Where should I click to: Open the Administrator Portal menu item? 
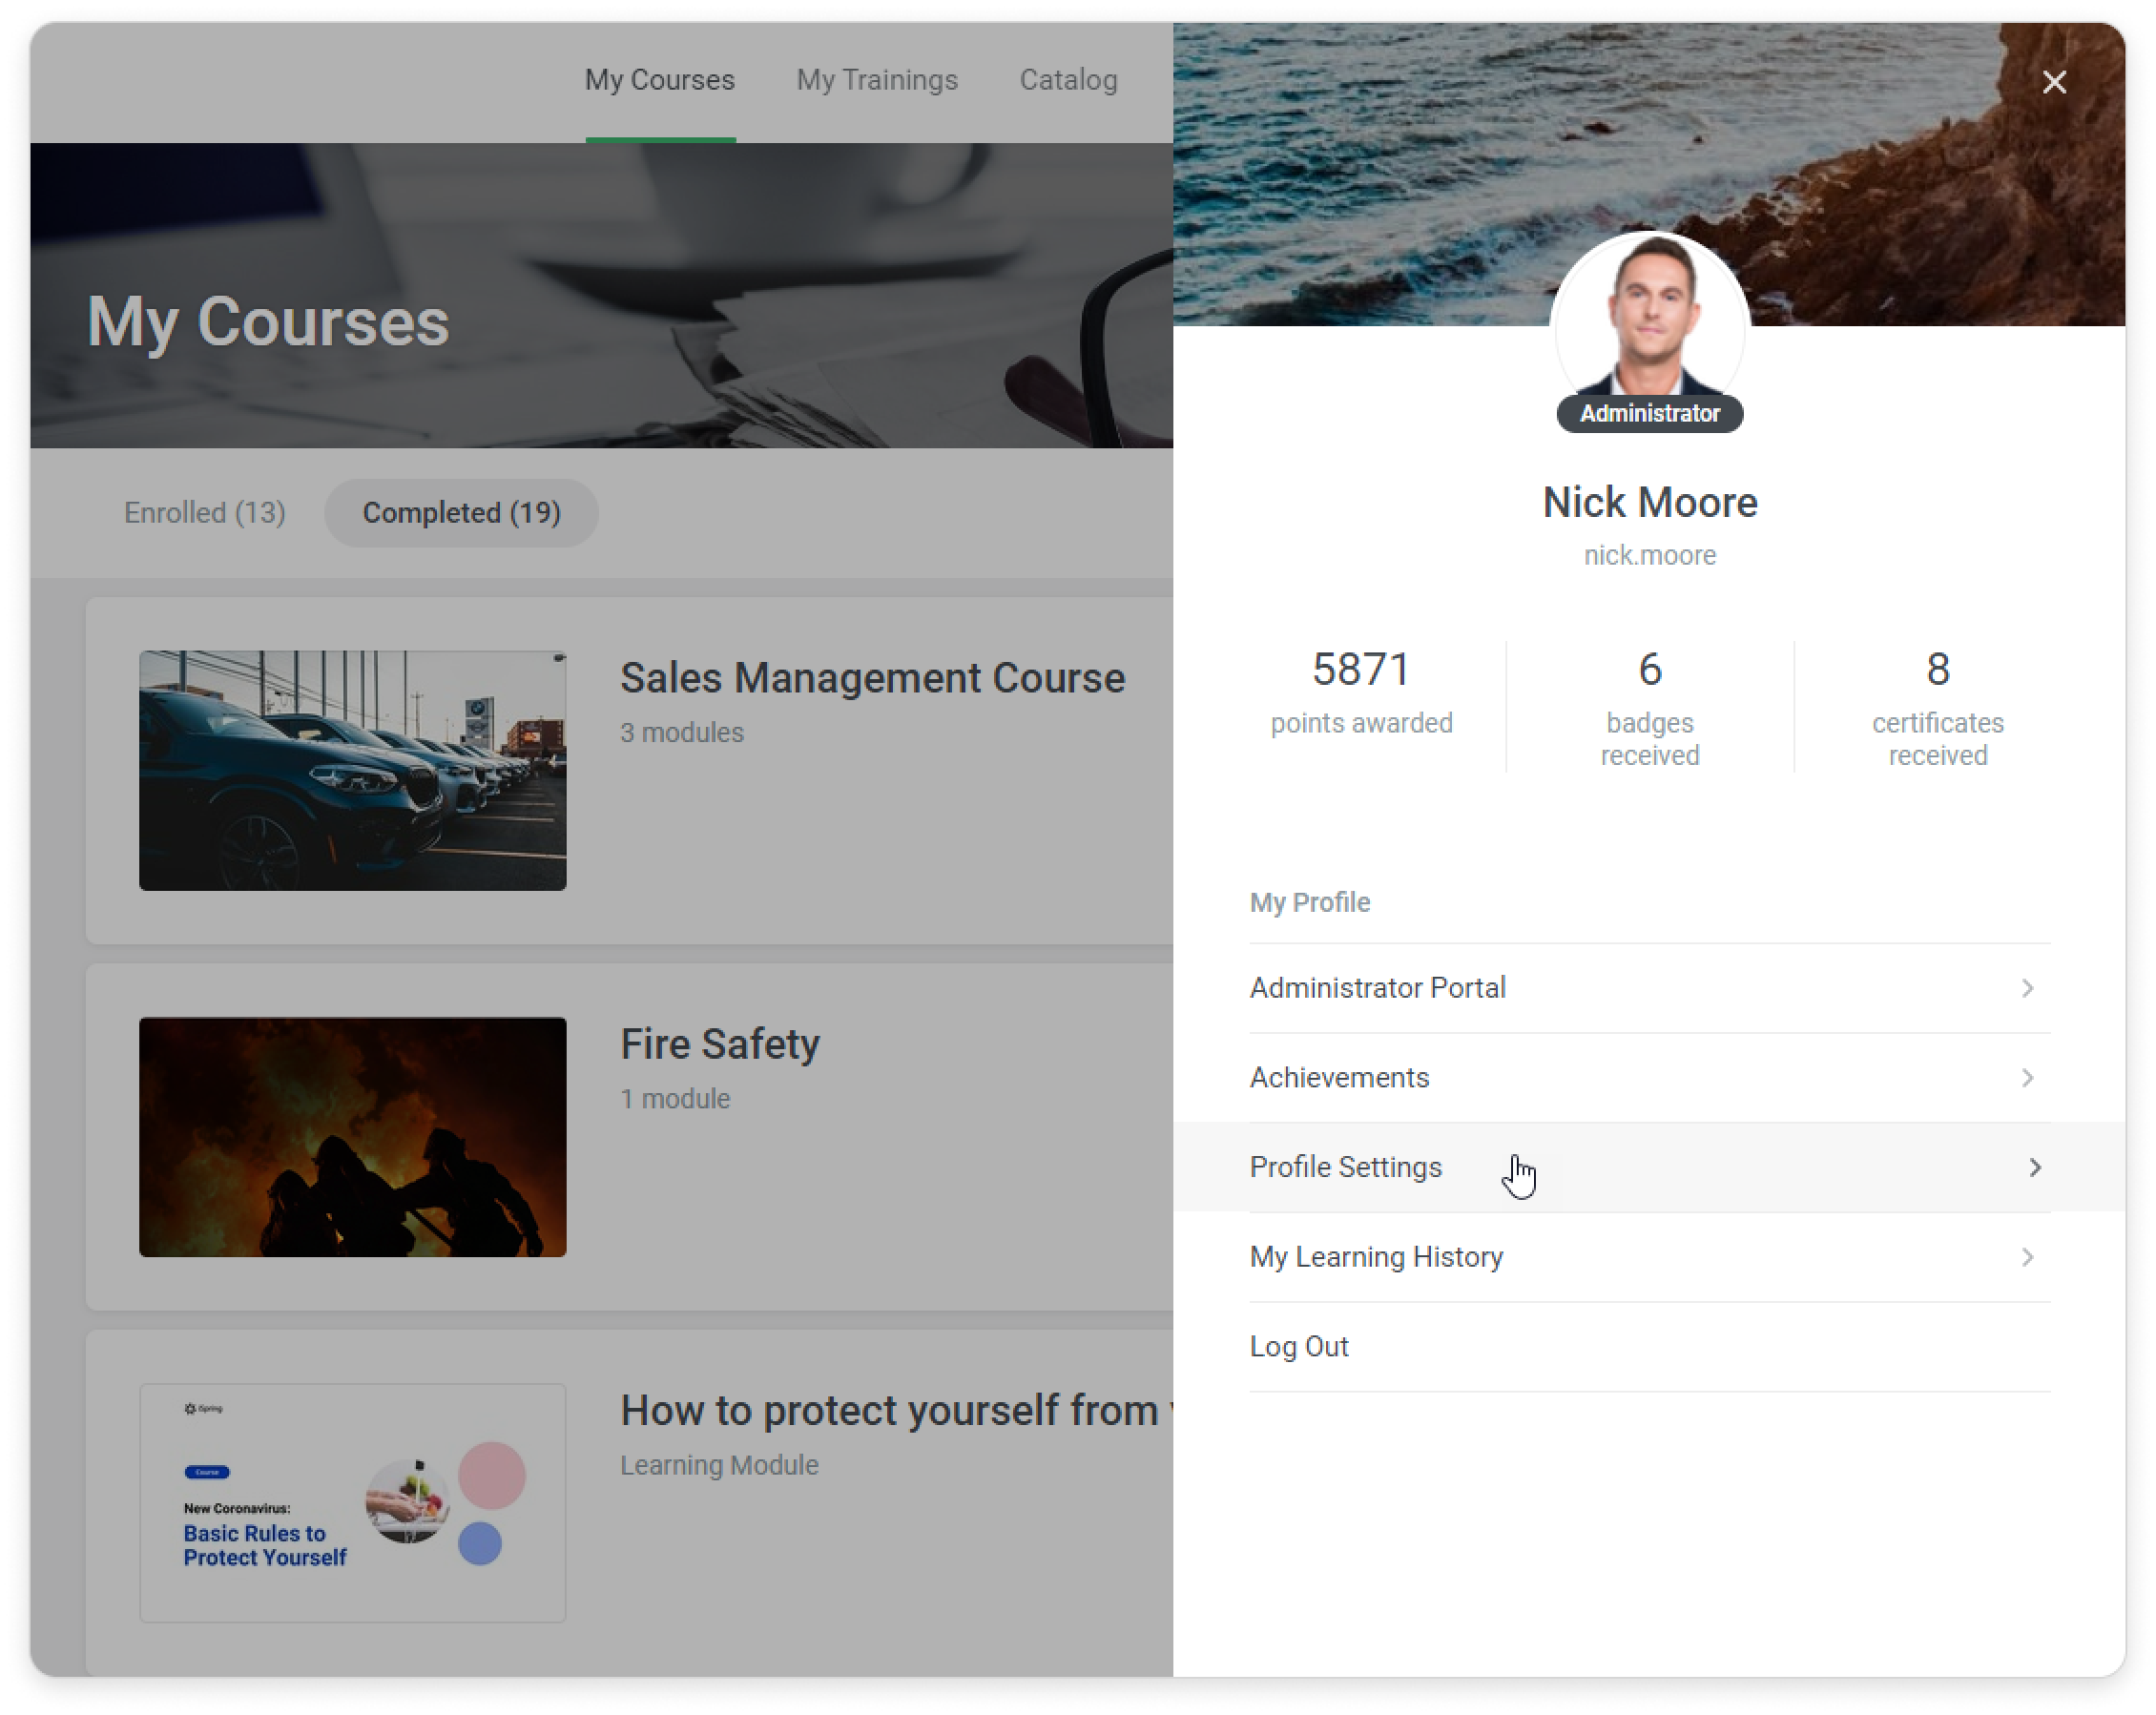1377,989
